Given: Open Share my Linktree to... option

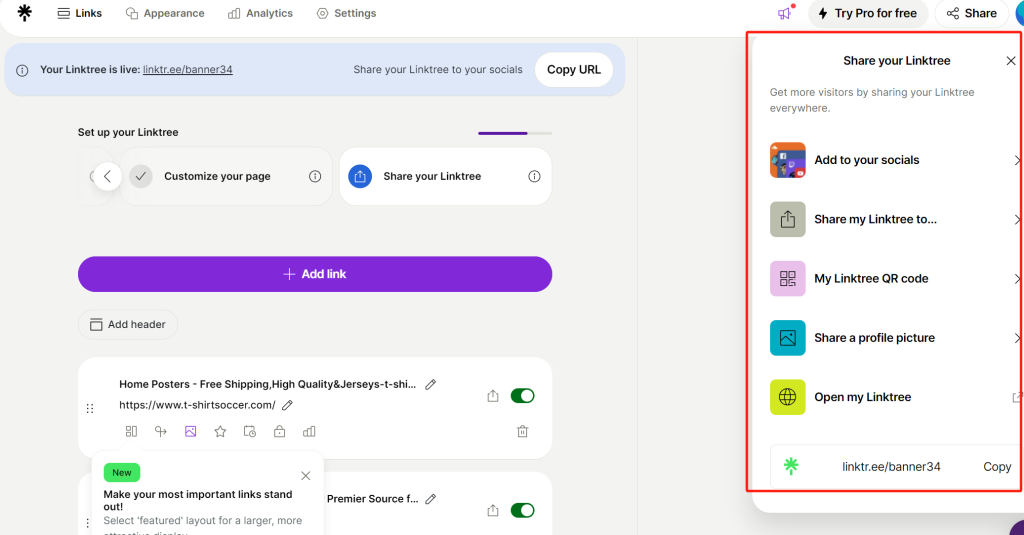Looking at the screenshot, I should (895, 219).
